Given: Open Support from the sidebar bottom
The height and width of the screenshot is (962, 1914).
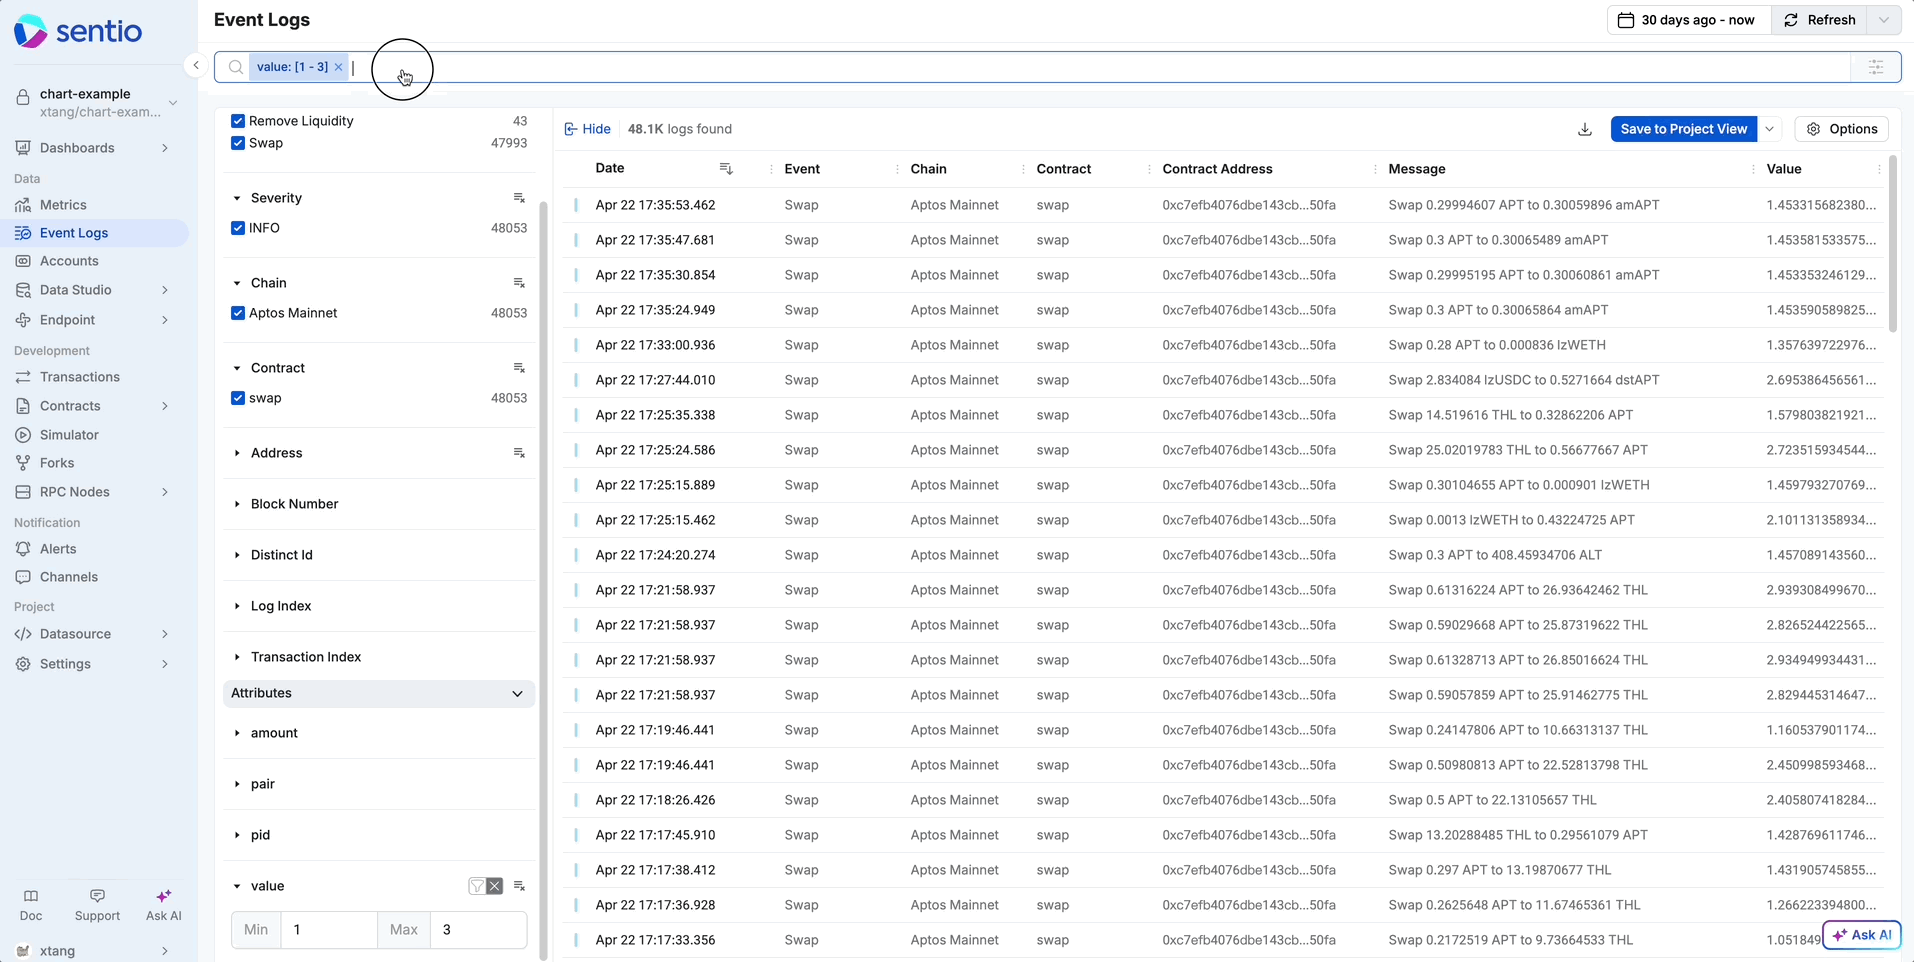Looking at the screenshot, I should [x=97, y=905].
